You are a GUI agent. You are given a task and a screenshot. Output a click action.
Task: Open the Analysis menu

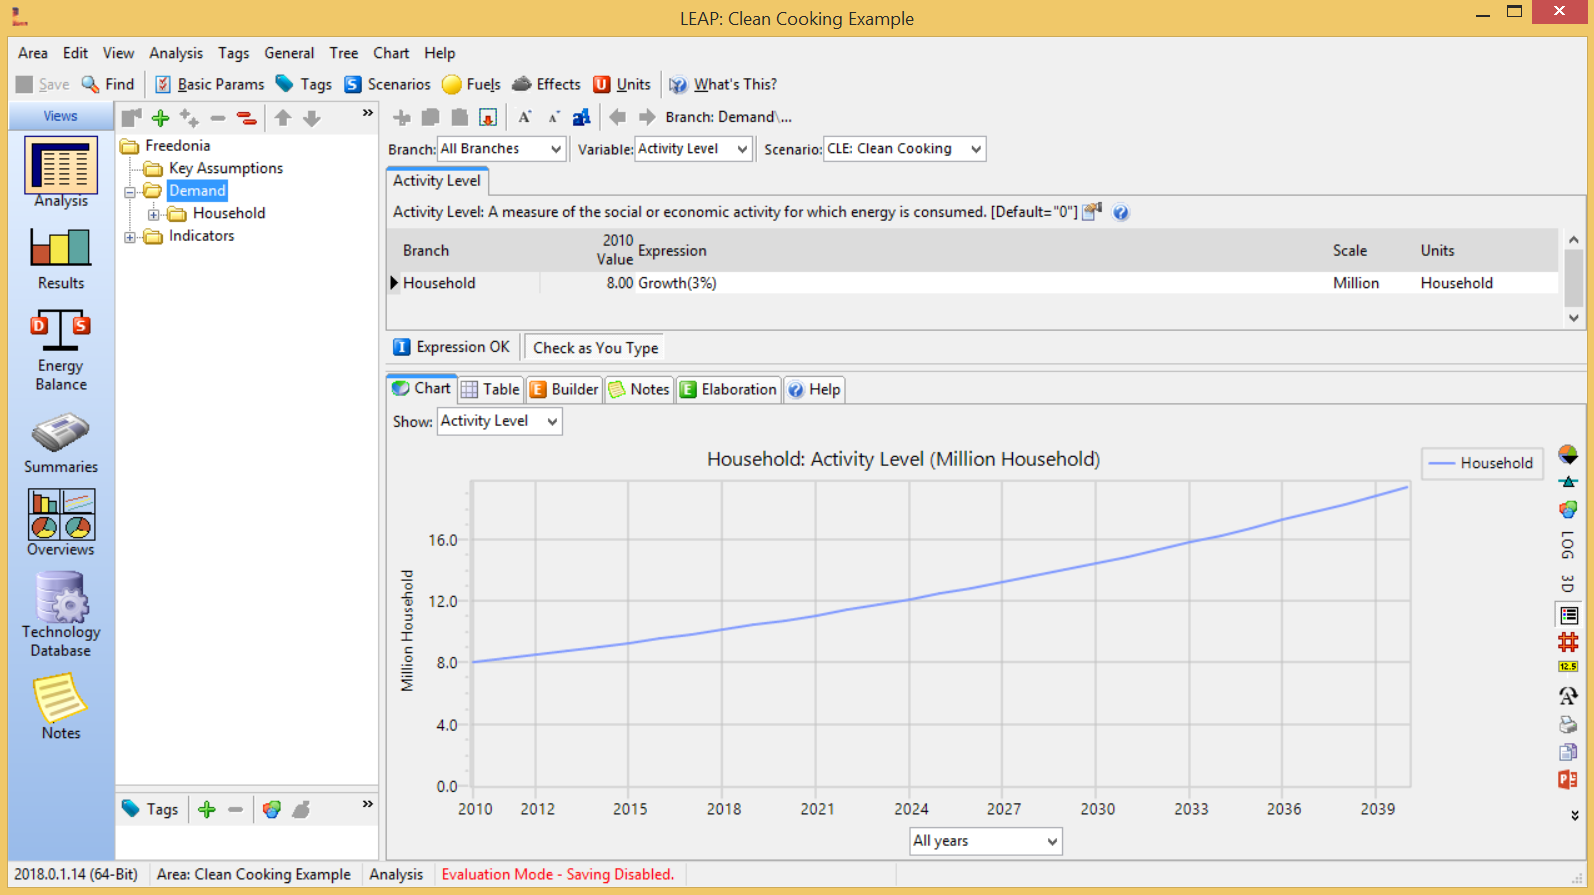point(176,53)
